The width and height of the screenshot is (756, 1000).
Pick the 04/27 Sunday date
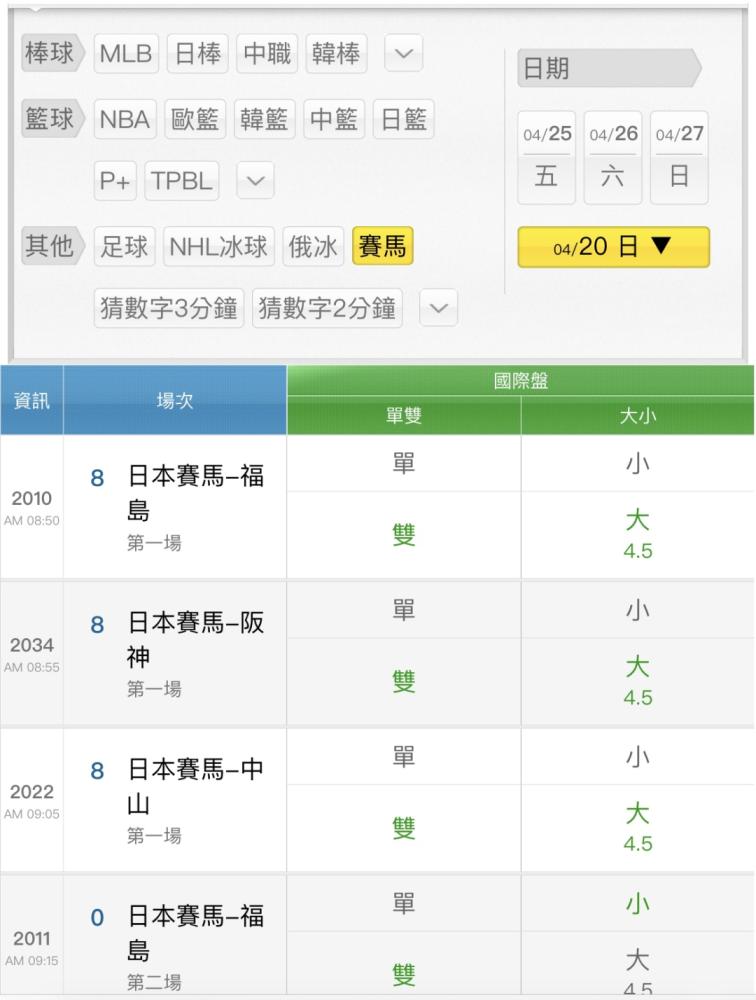coord(679,157)
